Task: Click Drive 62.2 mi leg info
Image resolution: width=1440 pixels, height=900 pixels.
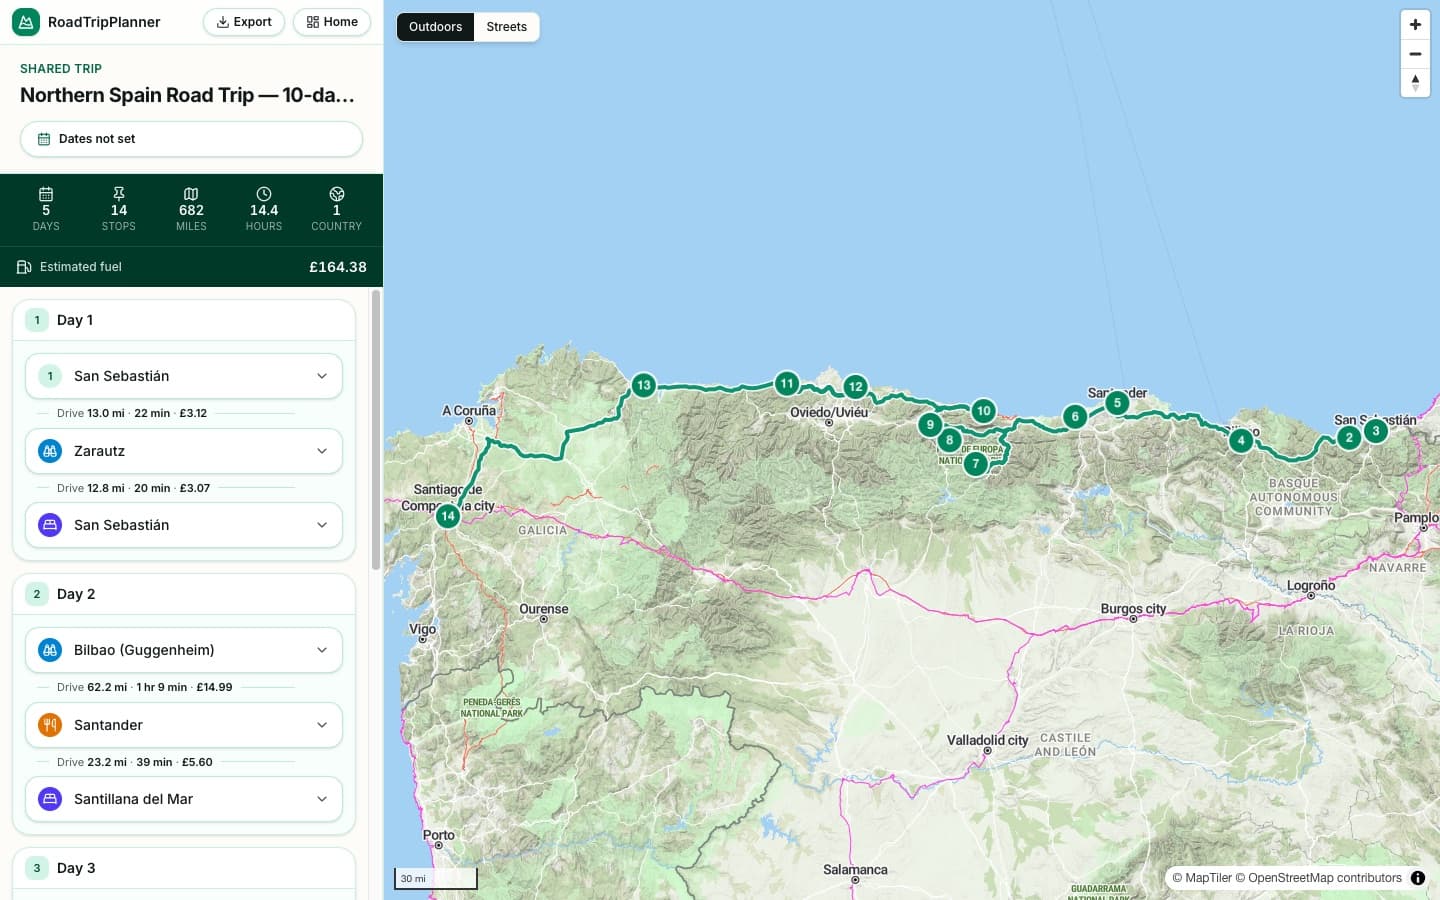Action: coord(144,687)
